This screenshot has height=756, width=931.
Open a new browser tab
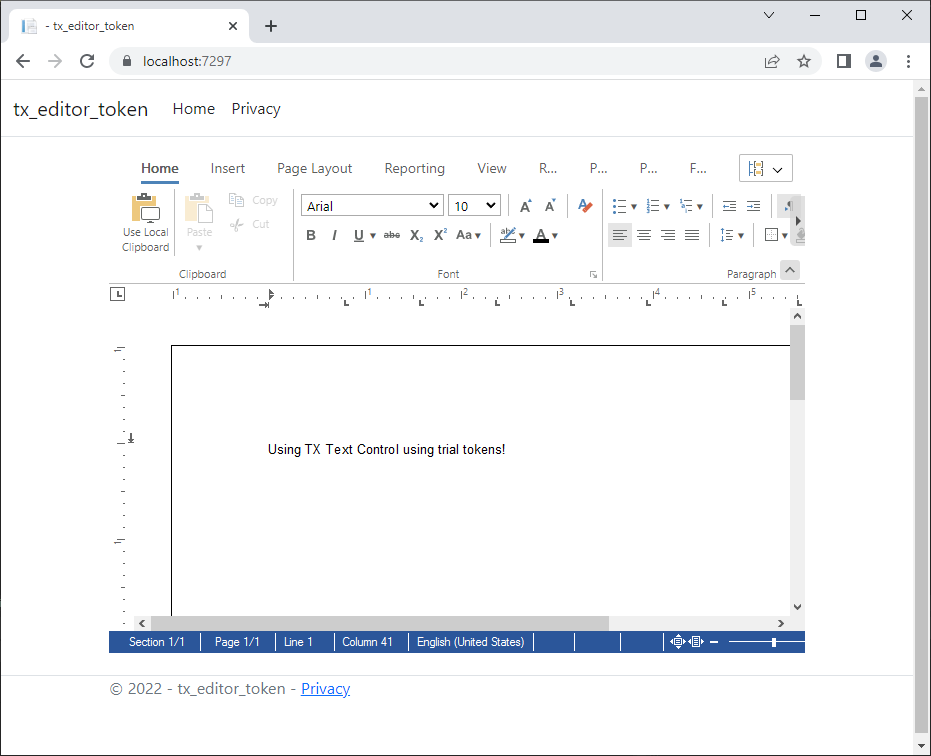coord(271,26)
